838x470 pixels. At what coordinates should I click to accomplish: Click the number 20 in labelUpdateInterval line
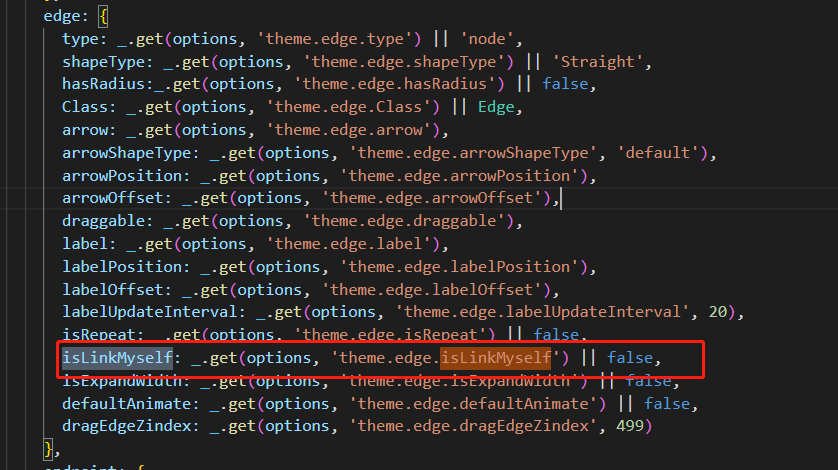click(x=718, y=312)
